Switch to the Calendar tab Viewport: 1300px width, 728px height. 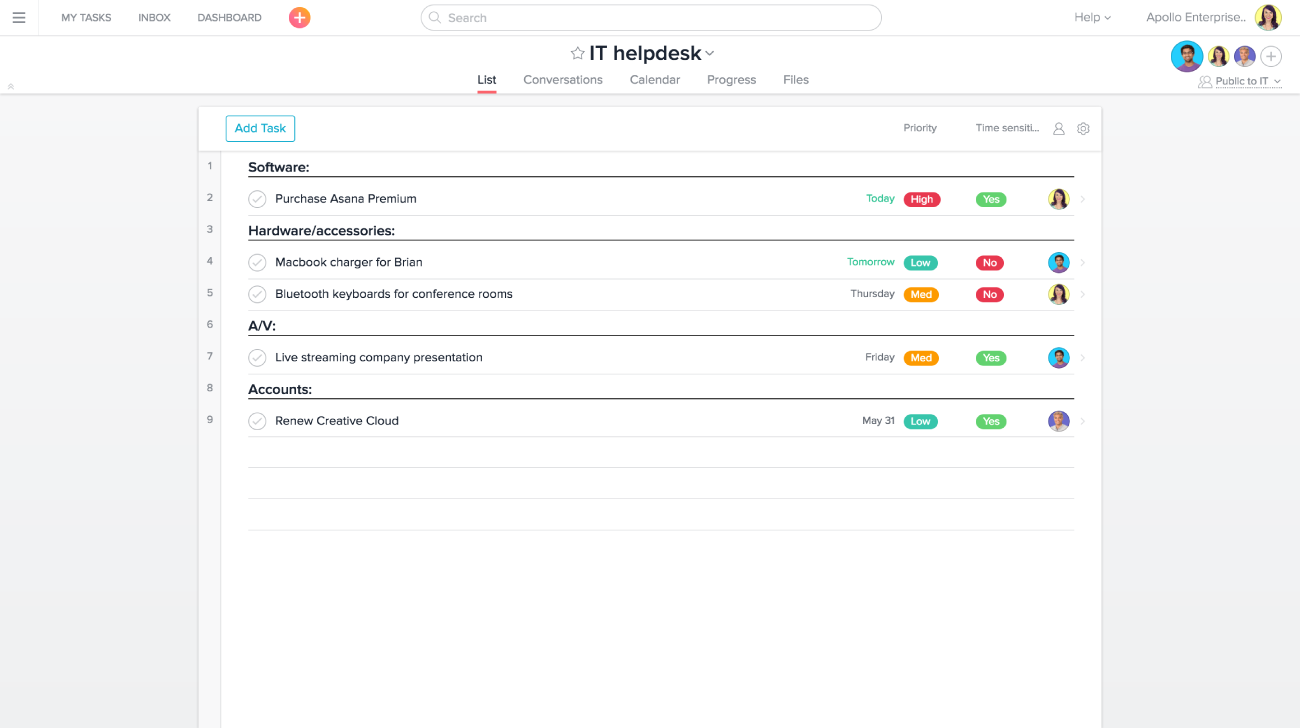654,80
